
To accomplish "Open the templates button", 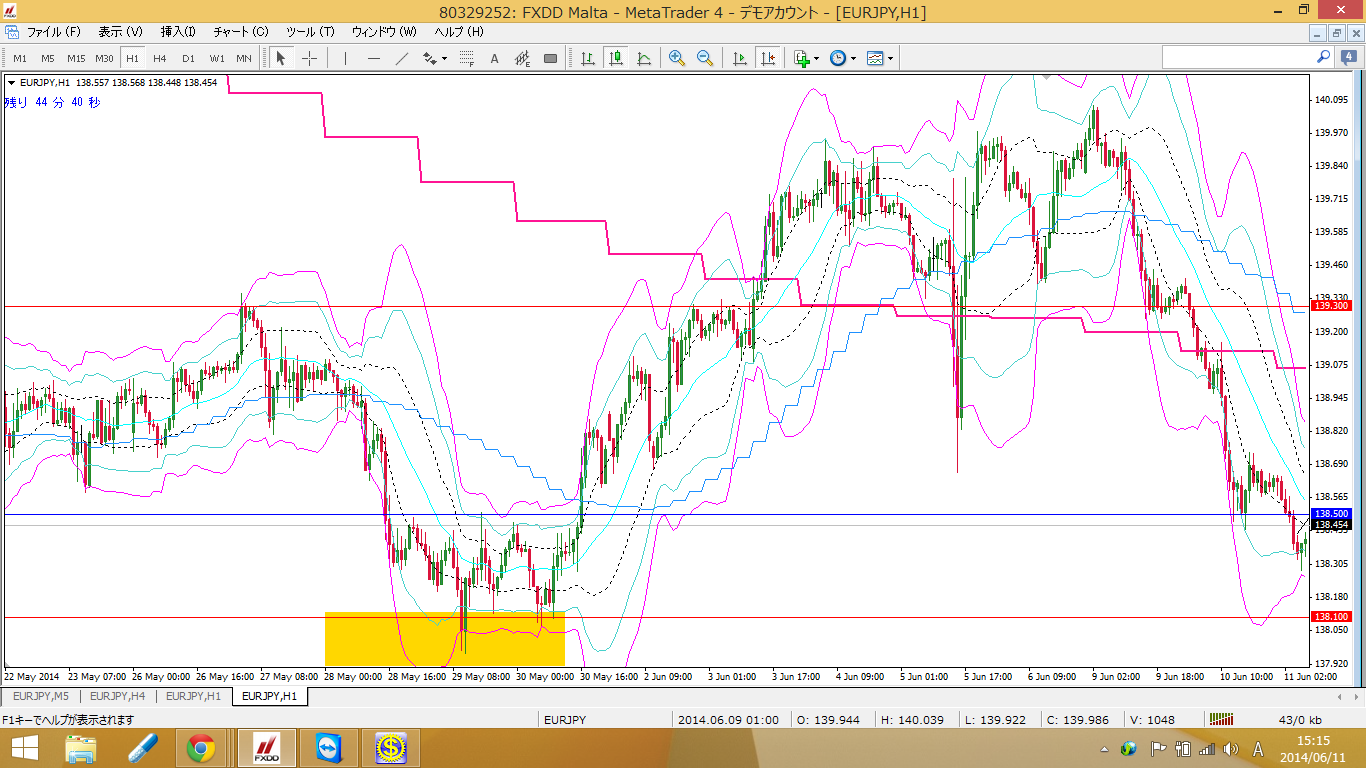I will click(875, 58).
